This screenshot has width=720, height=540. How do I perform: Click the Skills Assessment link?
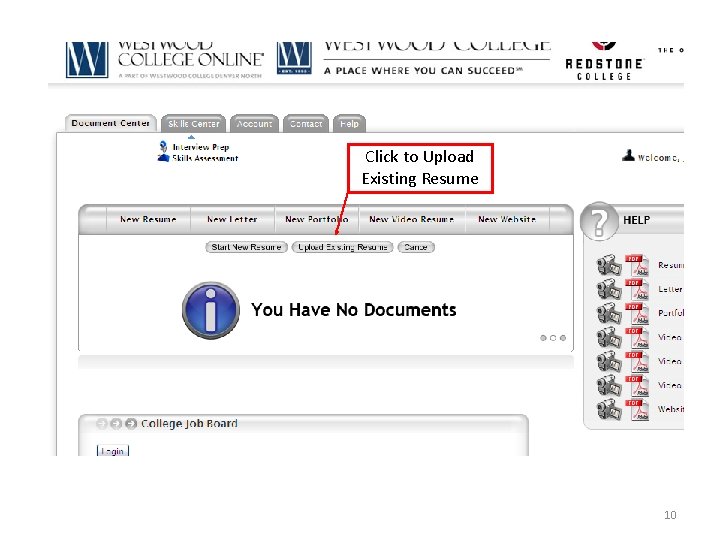point(205,158)
